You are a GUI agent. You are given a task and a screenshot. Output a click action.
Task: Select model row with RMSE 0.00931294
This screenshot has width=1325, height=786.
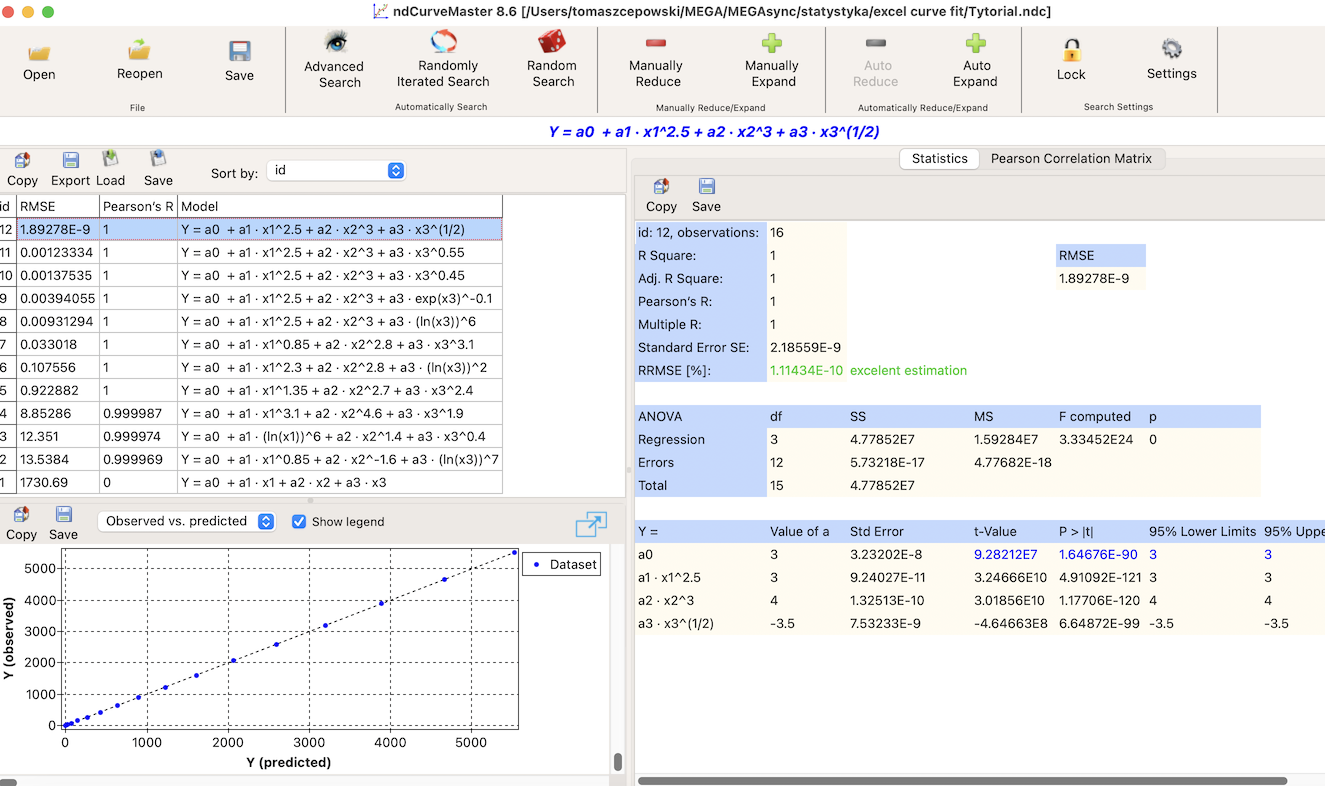point(250,322)
